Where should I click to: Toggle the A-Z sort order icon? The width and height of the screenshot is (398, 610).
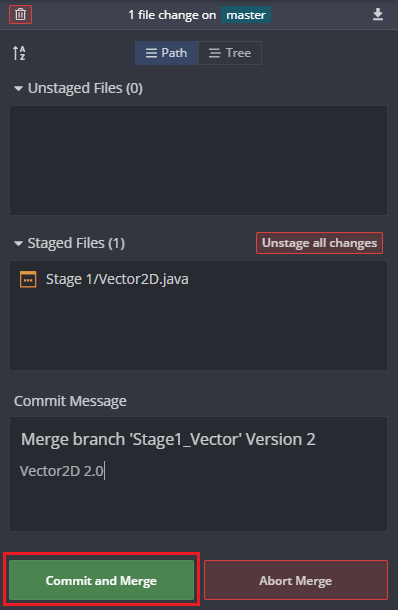click(19, 53)
